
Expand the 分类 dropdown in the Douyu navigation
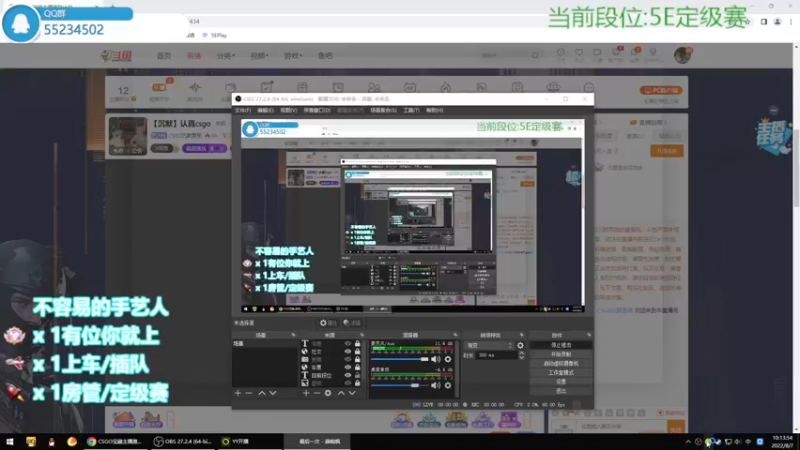click(225, 56)
